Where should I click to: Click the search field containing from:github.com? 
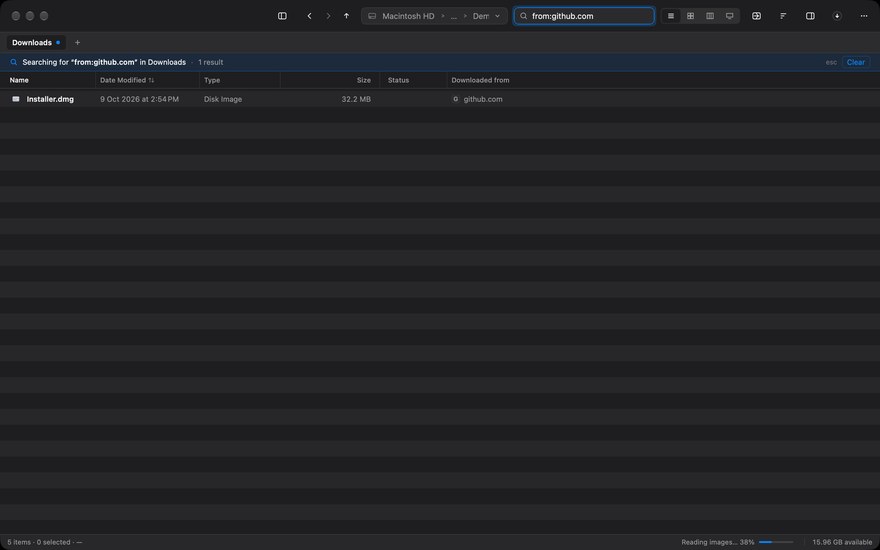tap(584, 16)
